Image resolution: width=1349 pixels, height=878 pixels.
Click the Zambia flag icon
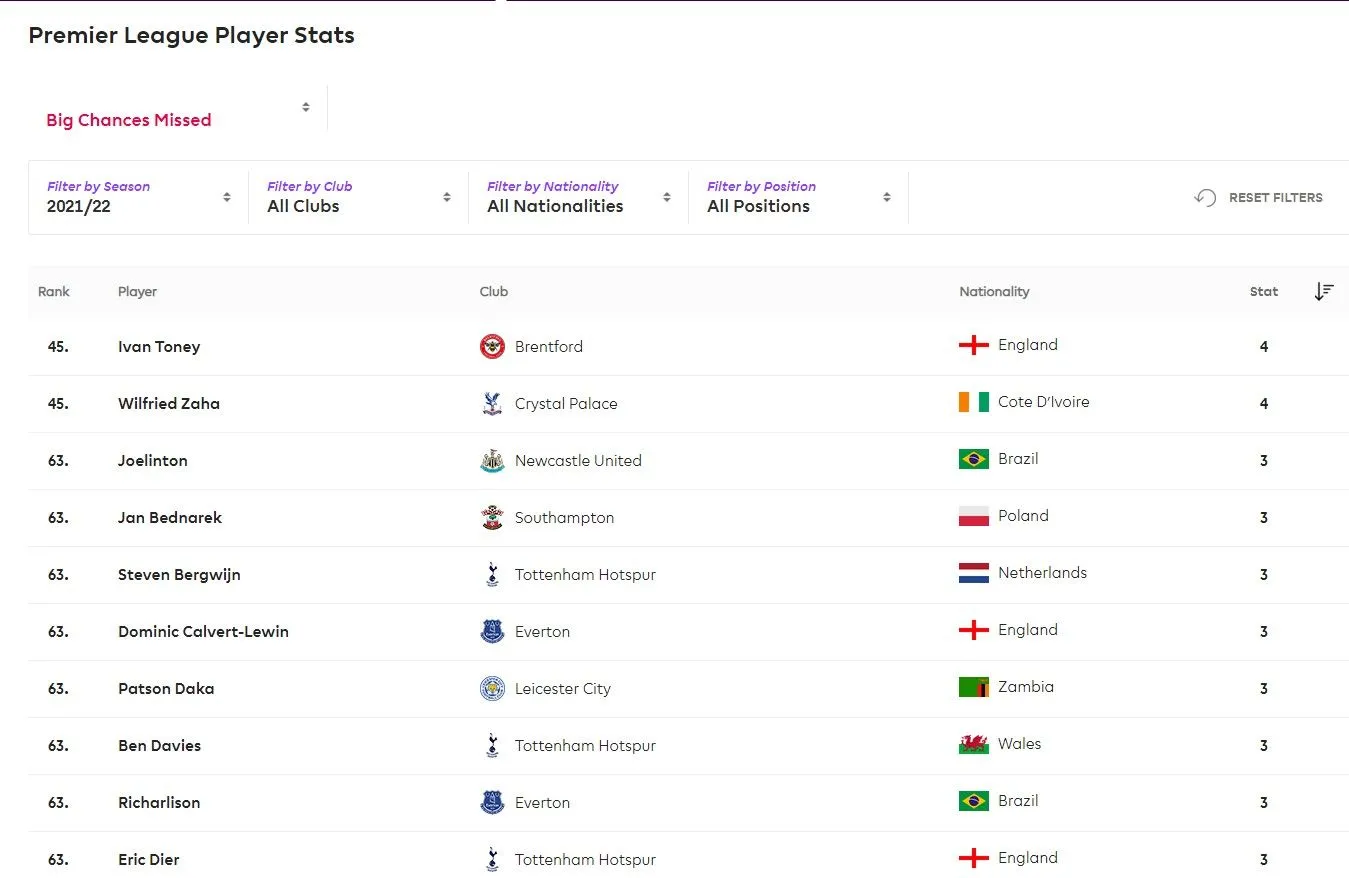click(973, 688)
